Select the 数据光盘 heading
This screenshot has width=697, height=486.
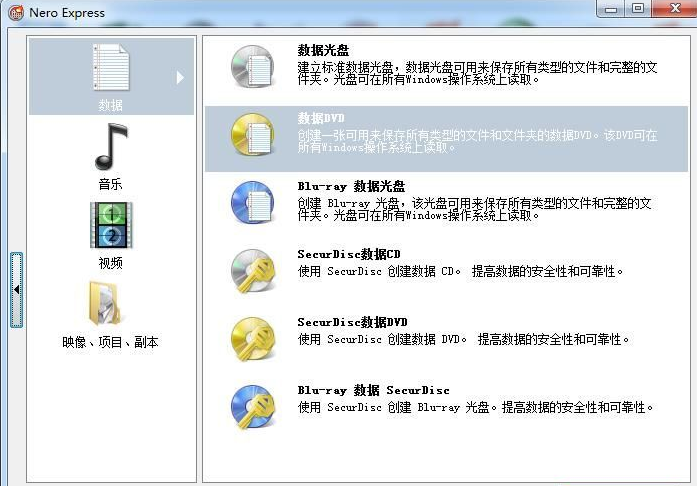point(323,50)
